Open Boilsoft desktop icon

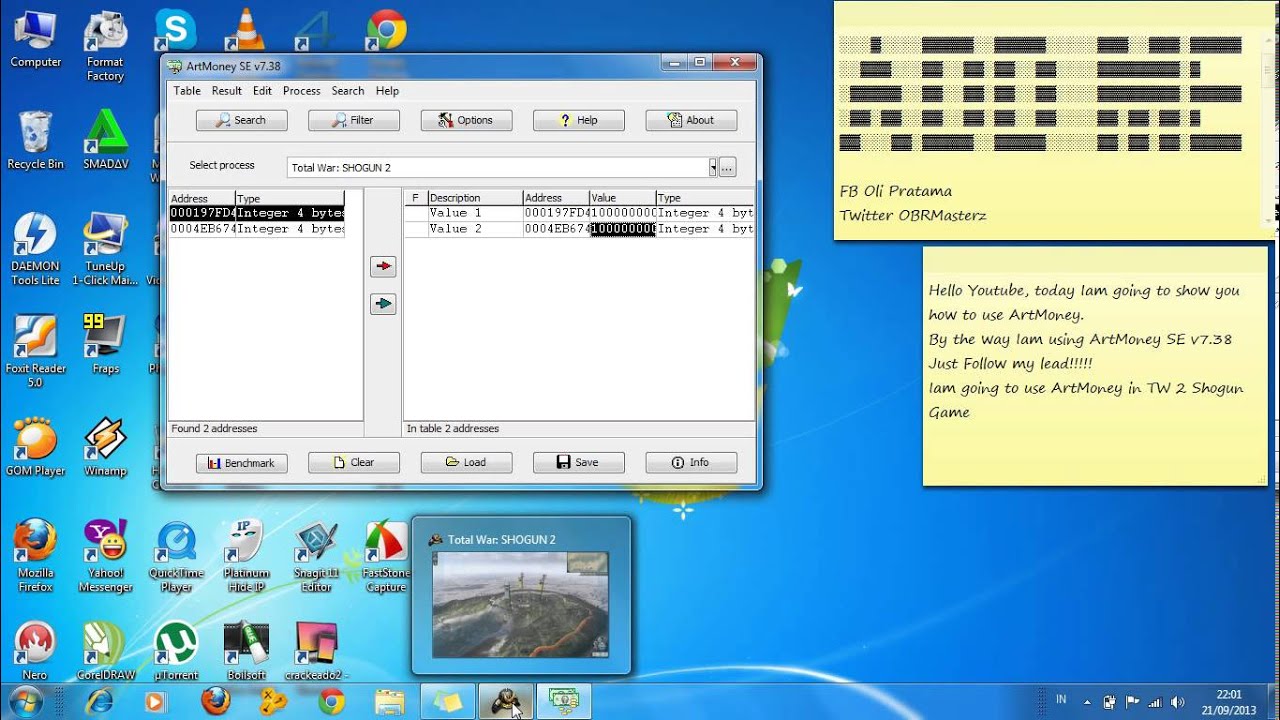(x=246, y=650)
